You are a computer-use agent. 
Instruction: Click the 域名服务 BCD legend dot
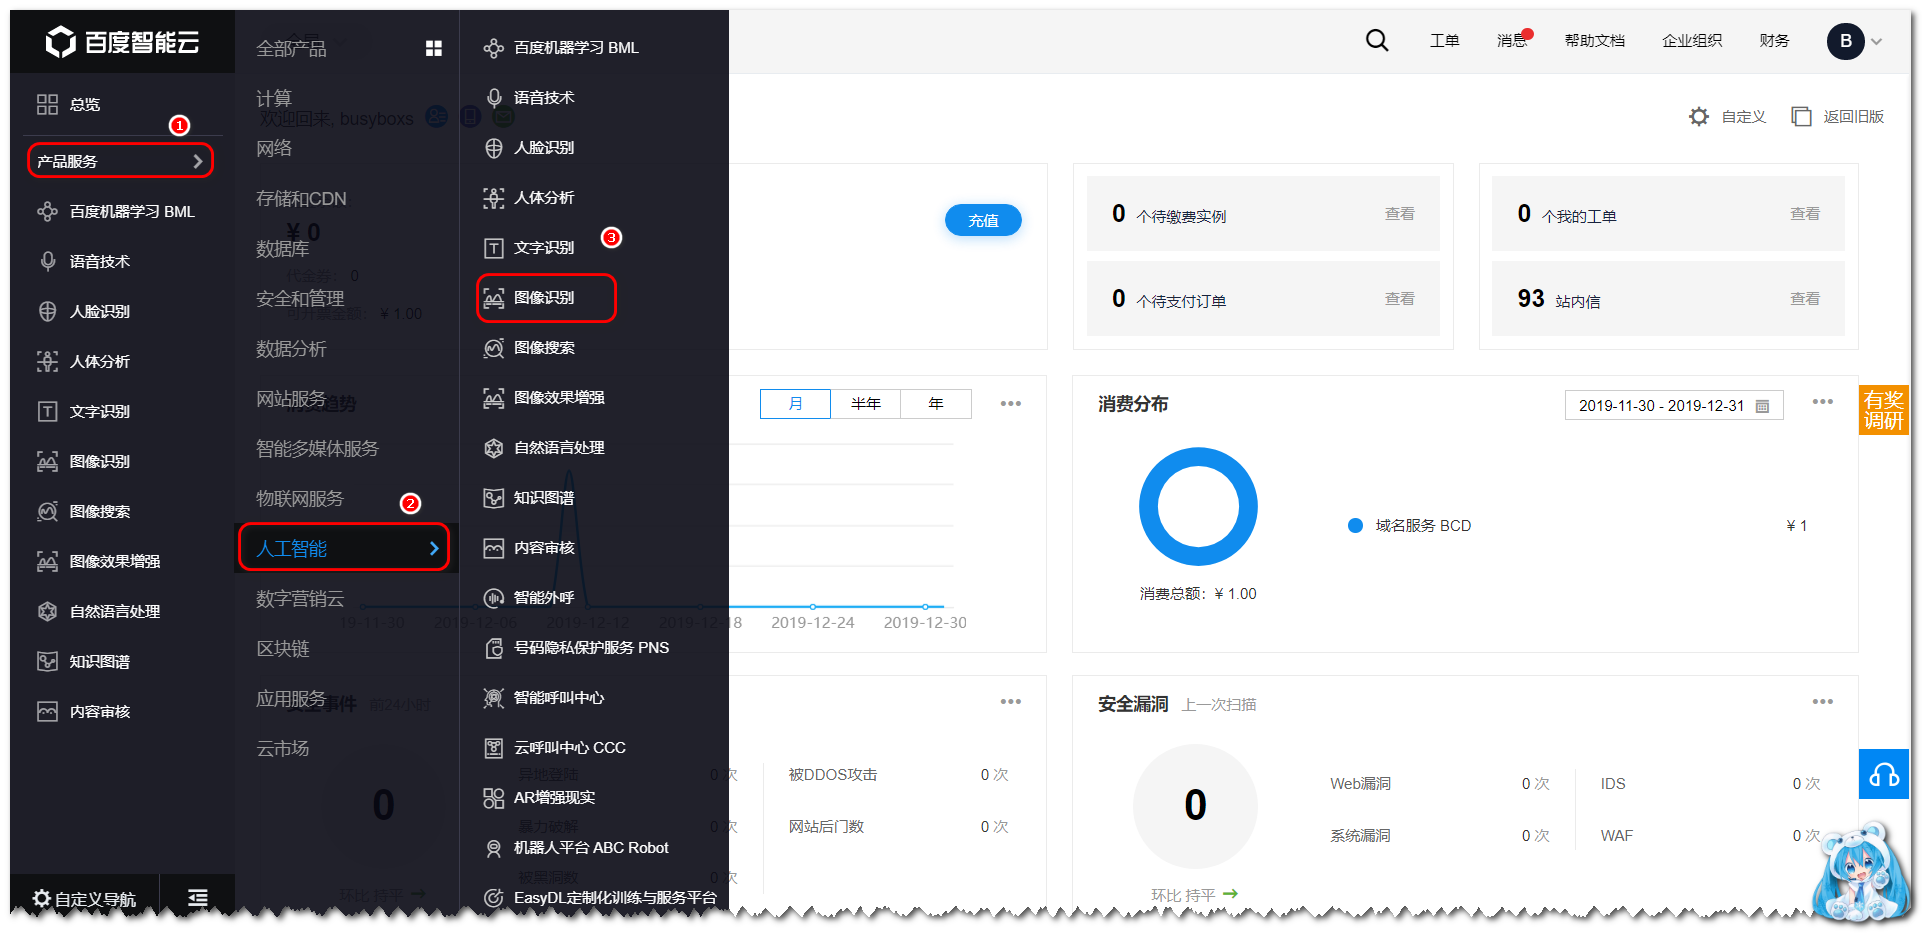(1355, 525)
